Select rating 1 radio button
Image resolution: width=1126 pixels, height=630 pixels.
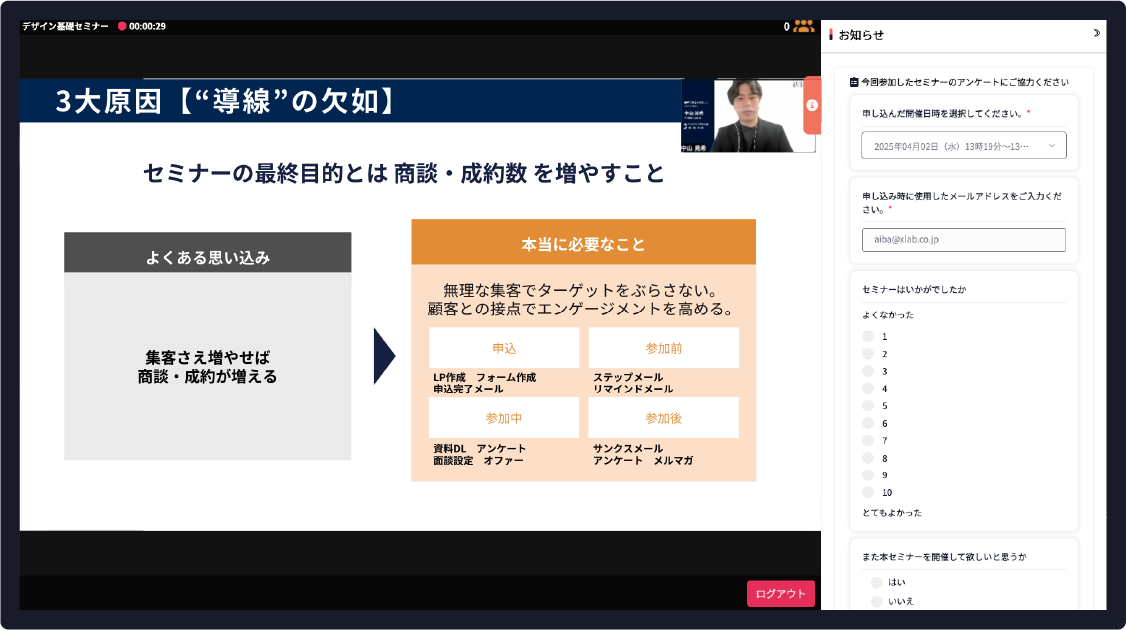868,337
